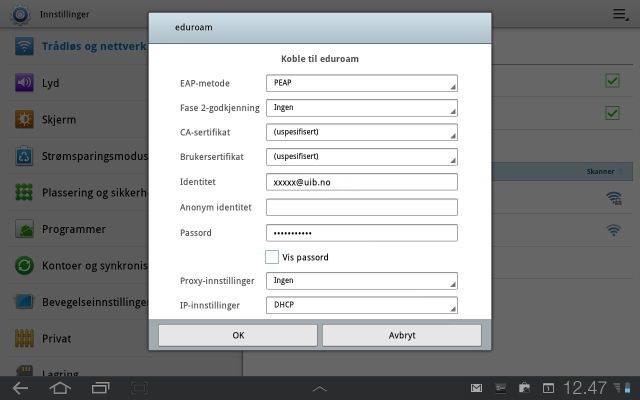This screenshot has height=400, width=640.
Task: Open the recent apps icon
Action: pyautogui.click(x=100, y=387)
